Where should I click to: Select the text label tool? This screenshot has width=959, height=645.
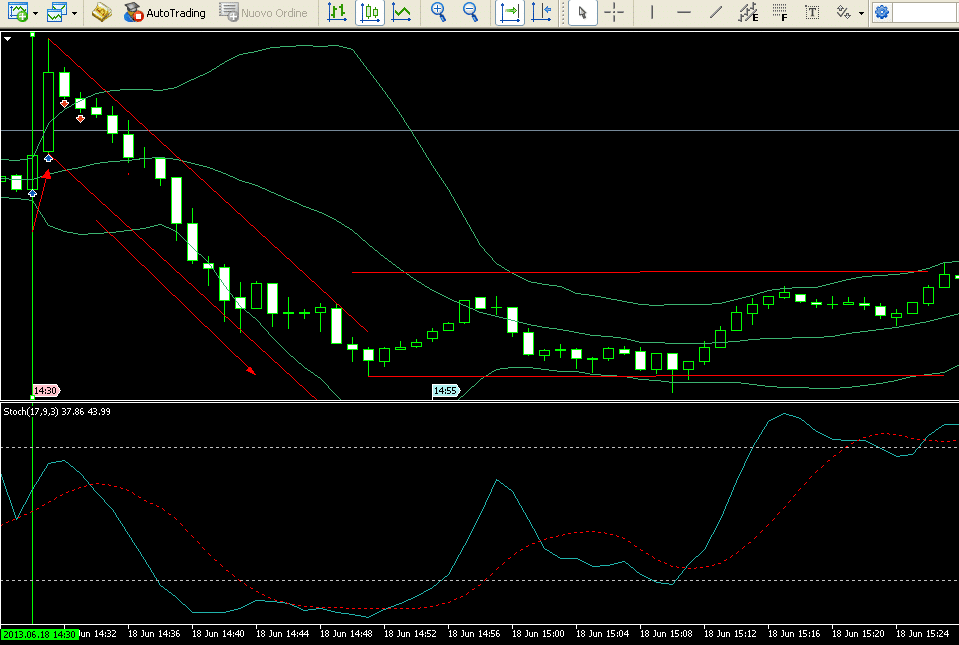[812, 12]
